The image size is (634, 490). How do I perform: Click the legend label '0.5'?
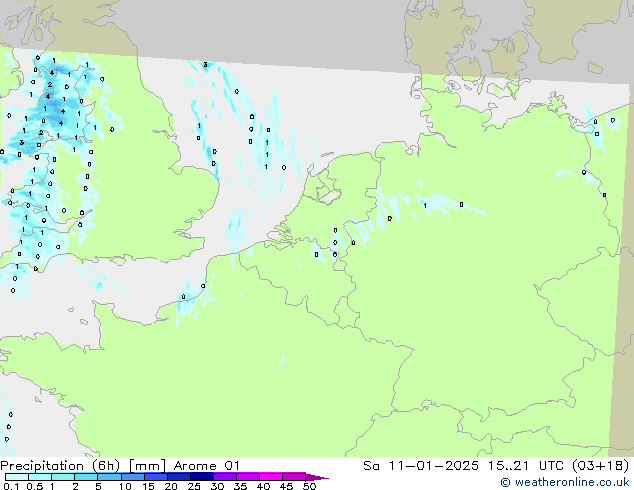click(x=35, y=486)
